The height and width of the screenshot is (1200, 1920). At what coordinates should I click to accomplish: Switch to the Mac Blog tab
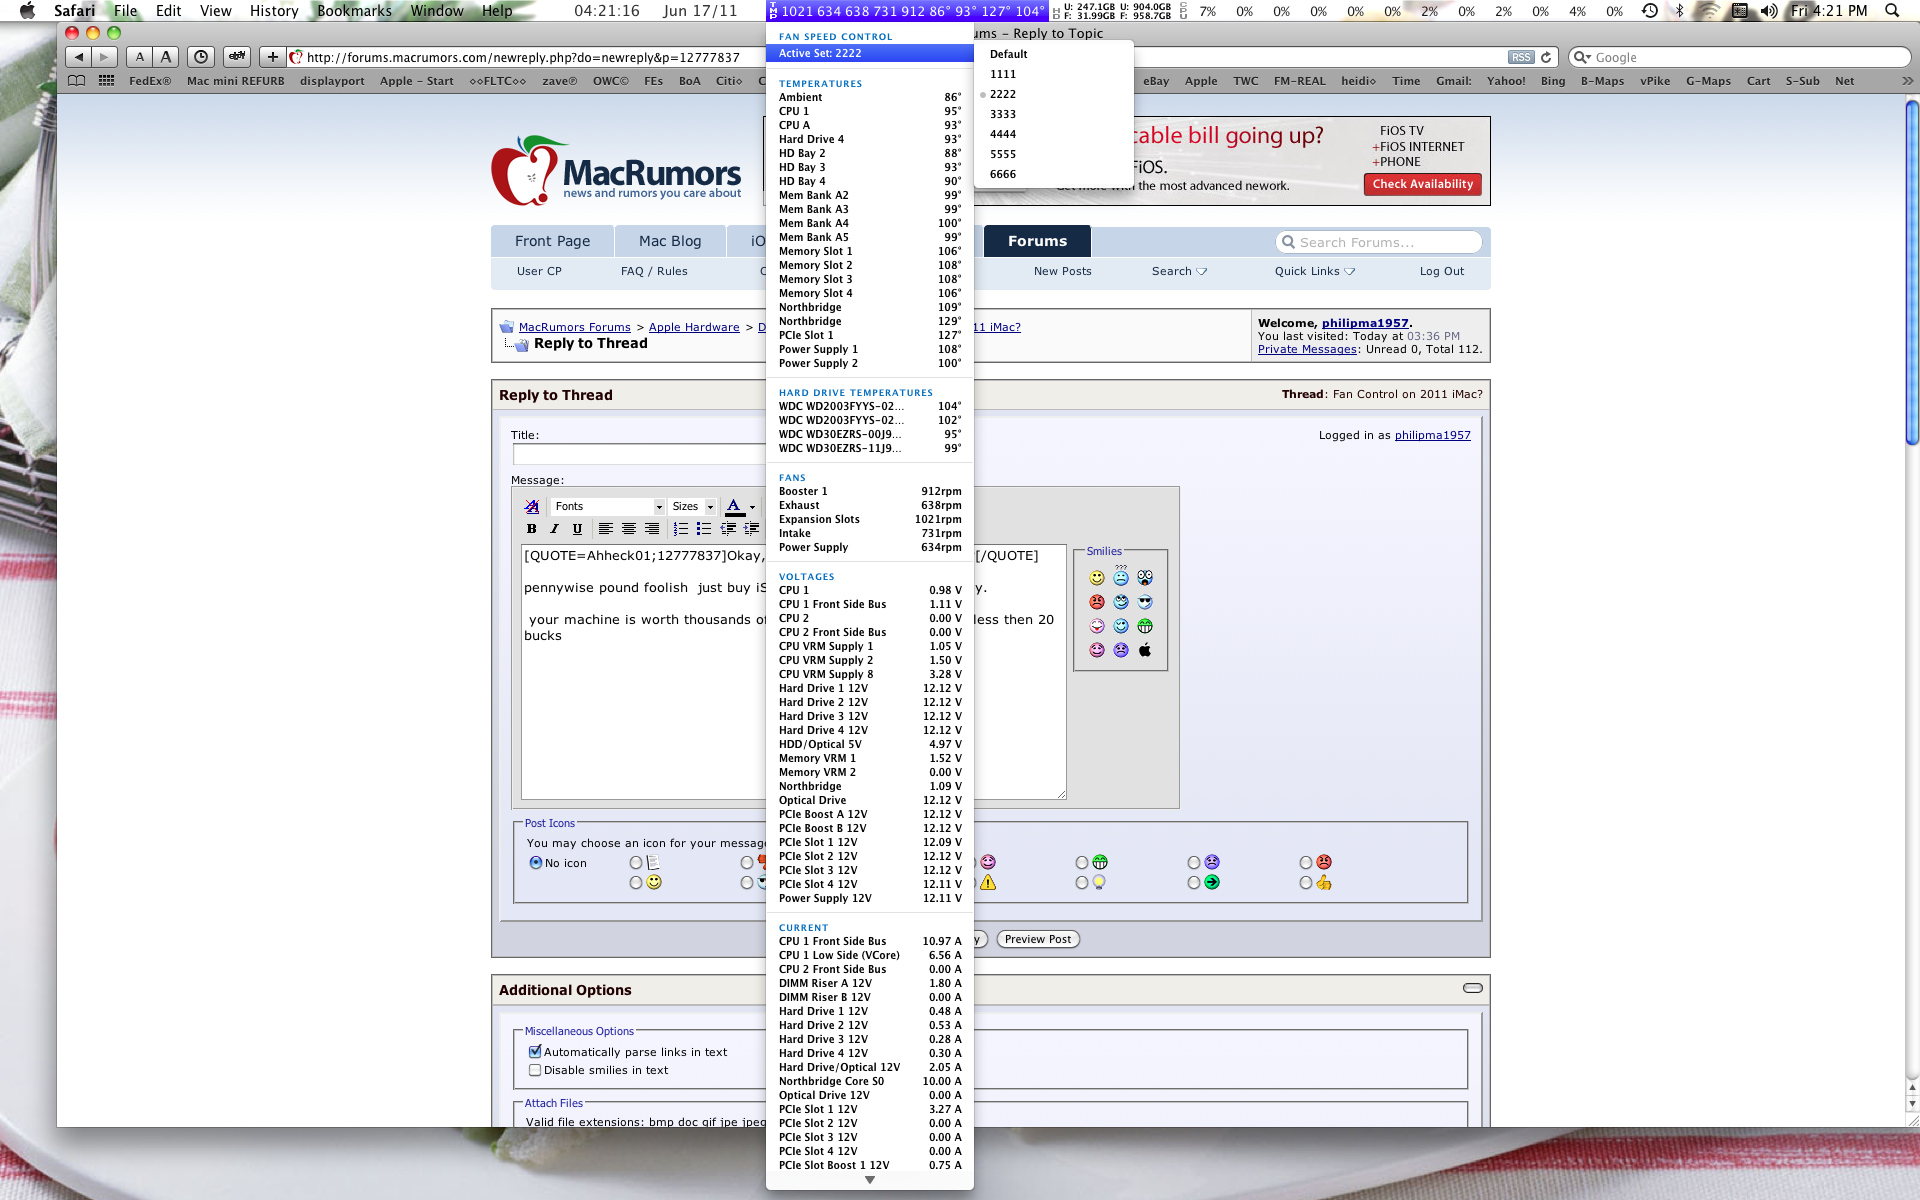tap(670, 241)
